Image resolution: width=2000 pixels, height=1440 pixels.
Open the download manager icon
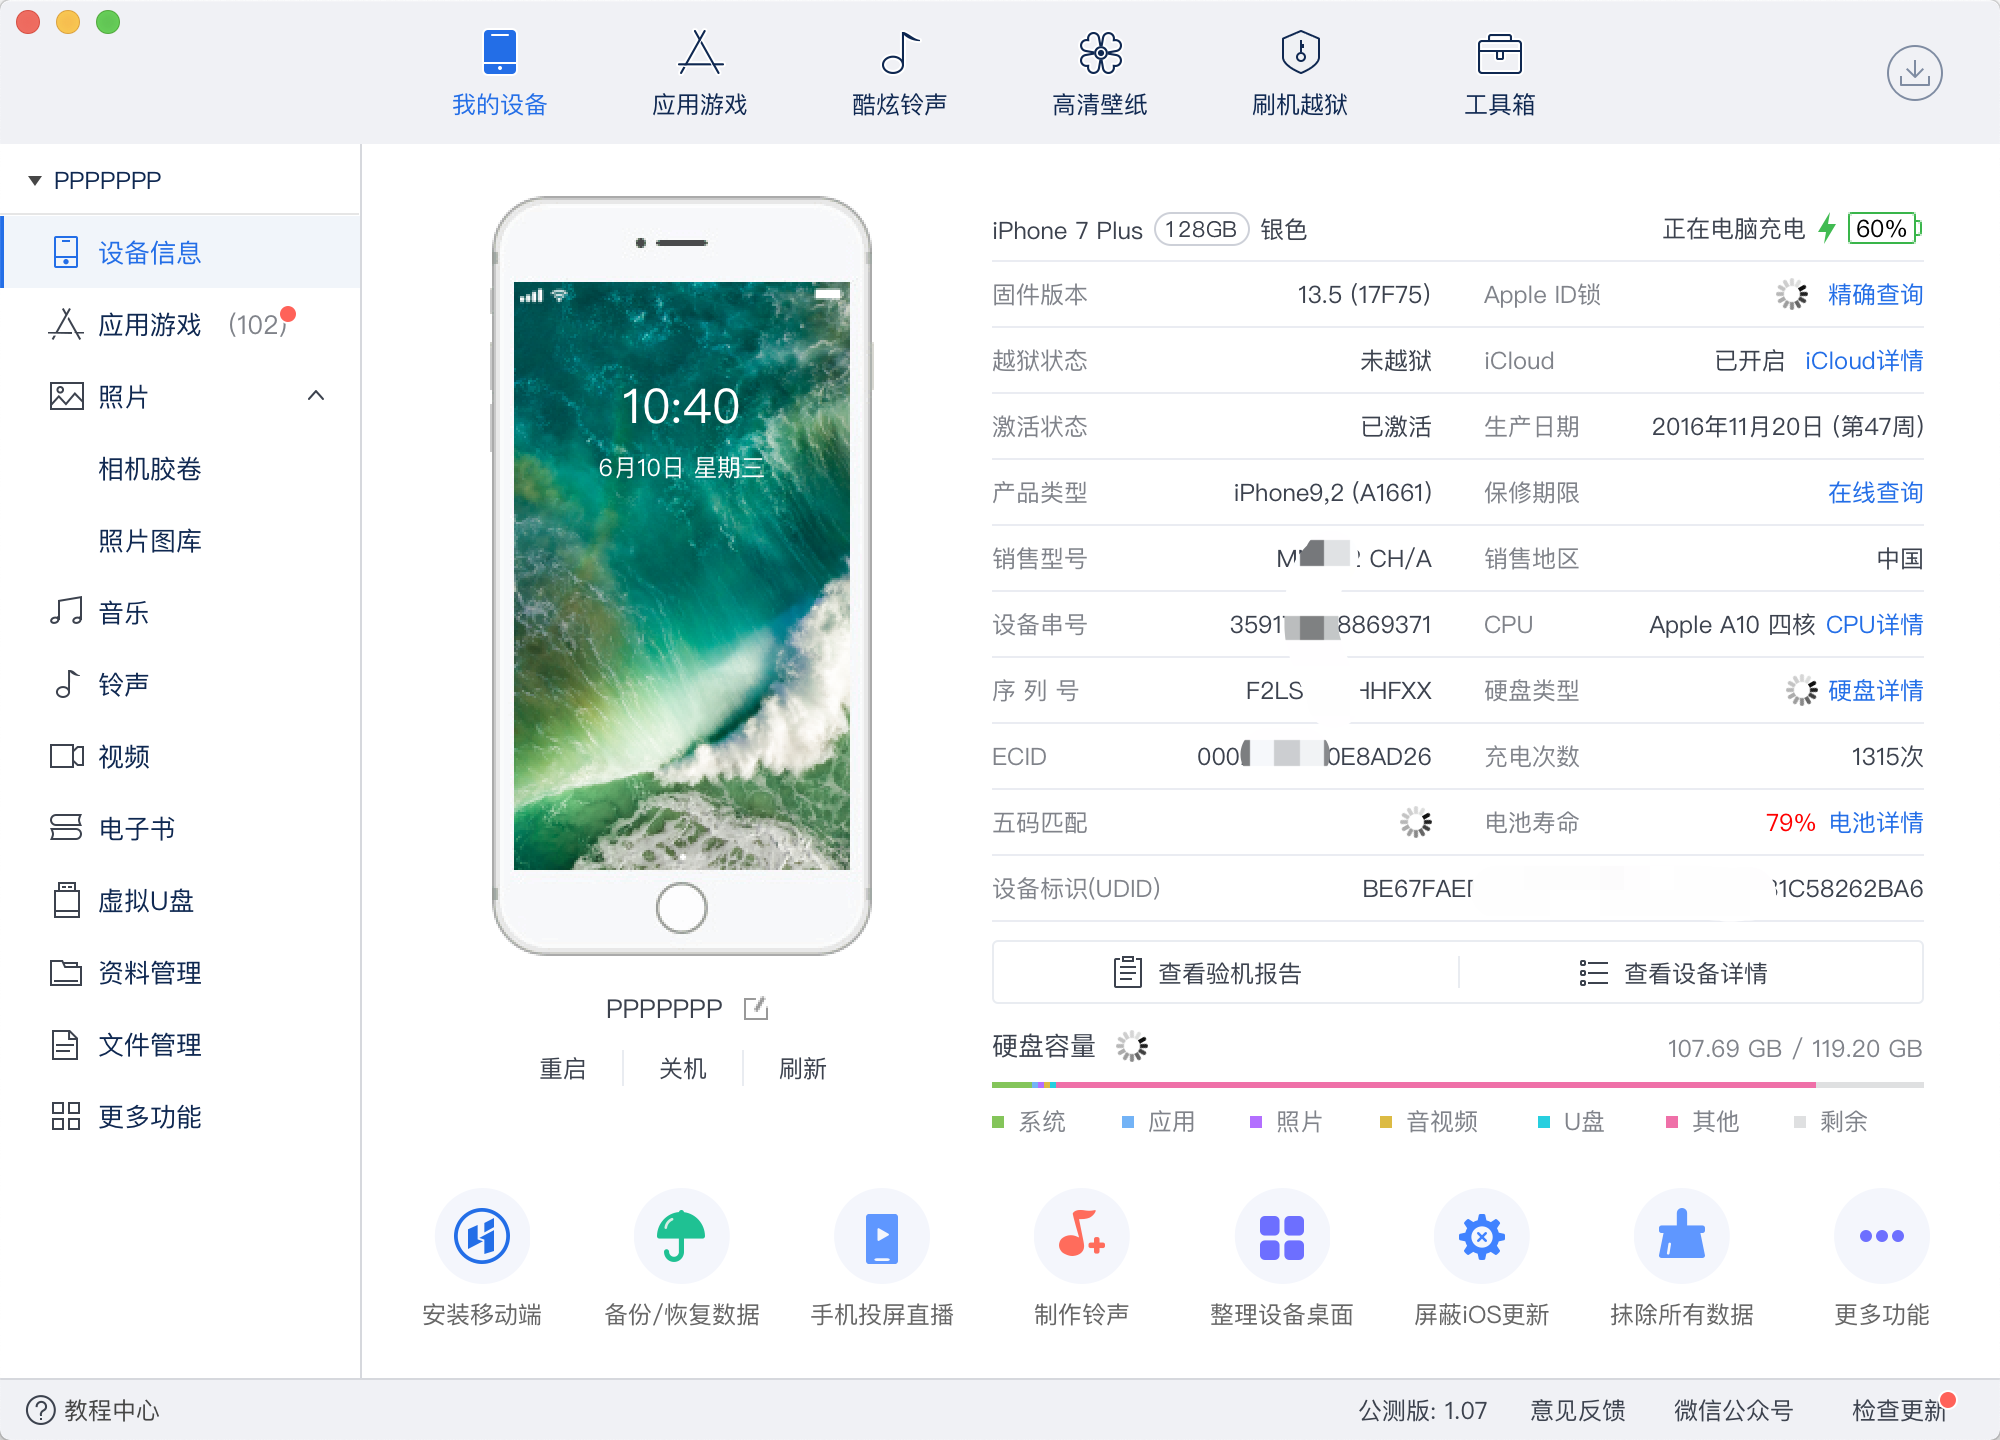point(1914,73)
